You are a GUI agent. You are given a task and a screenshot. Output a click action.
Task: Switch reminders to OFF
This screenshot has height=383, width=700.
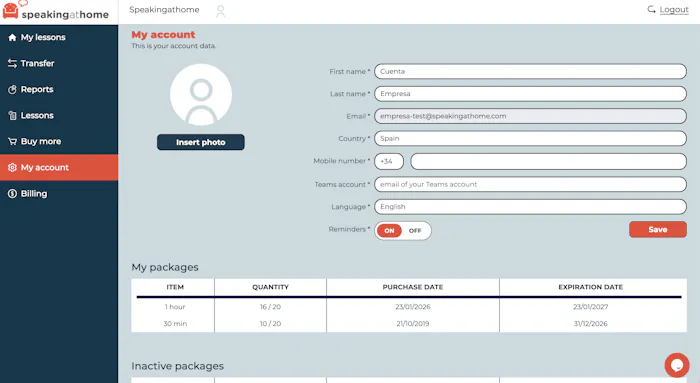(x=415, y=231)
